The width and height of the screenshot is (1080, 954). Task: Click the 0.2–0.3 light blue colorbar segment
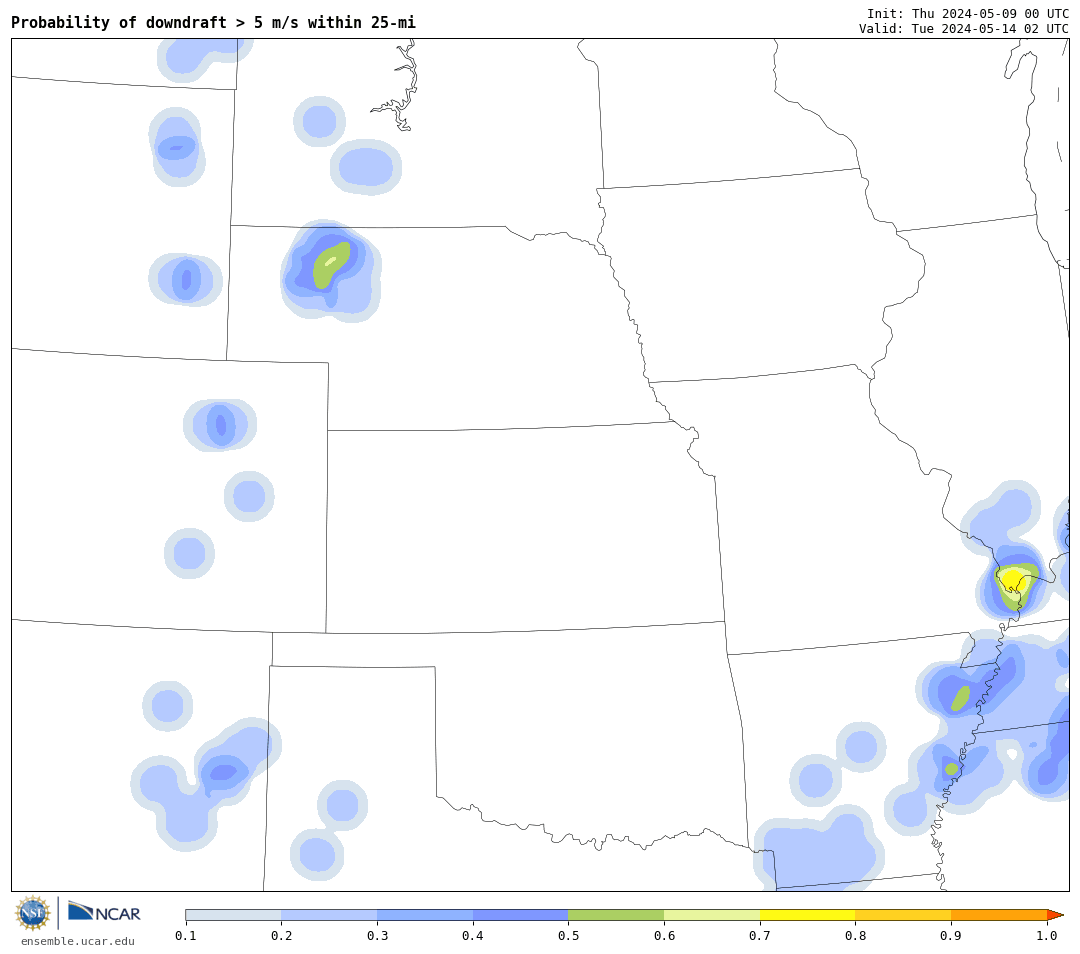tap(329, 915)
